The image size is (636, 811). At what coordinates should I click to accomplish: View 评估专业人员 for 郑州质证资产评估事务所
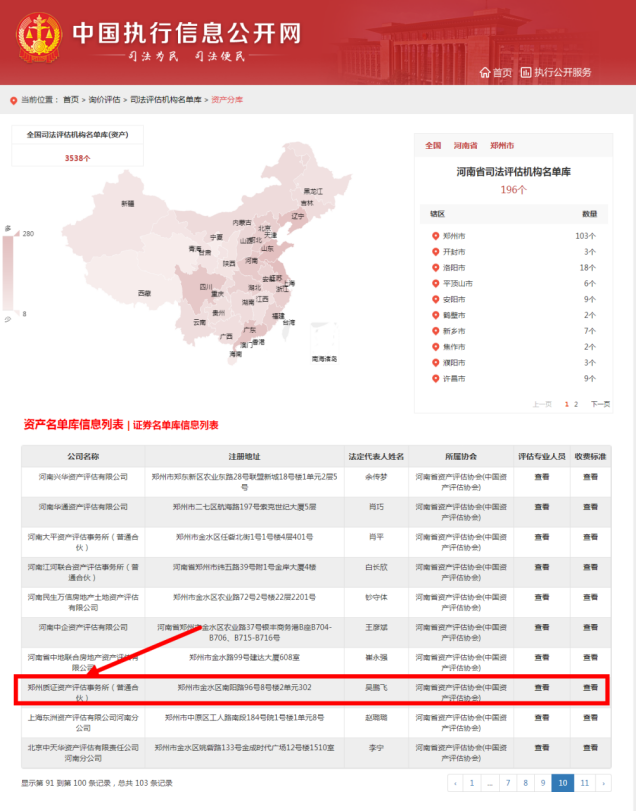point(542,687)
